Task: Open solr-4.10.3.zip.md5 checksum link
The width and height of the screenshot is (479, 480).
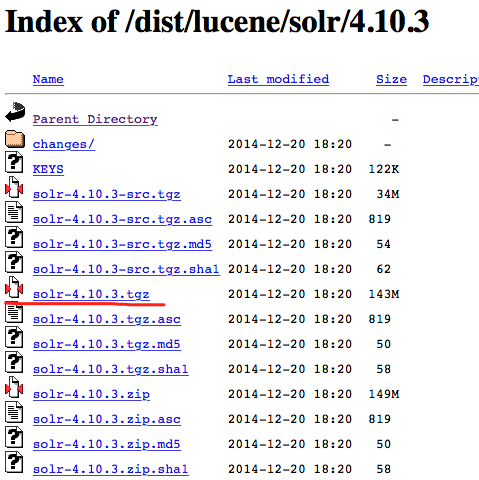Action: (107, 444)
